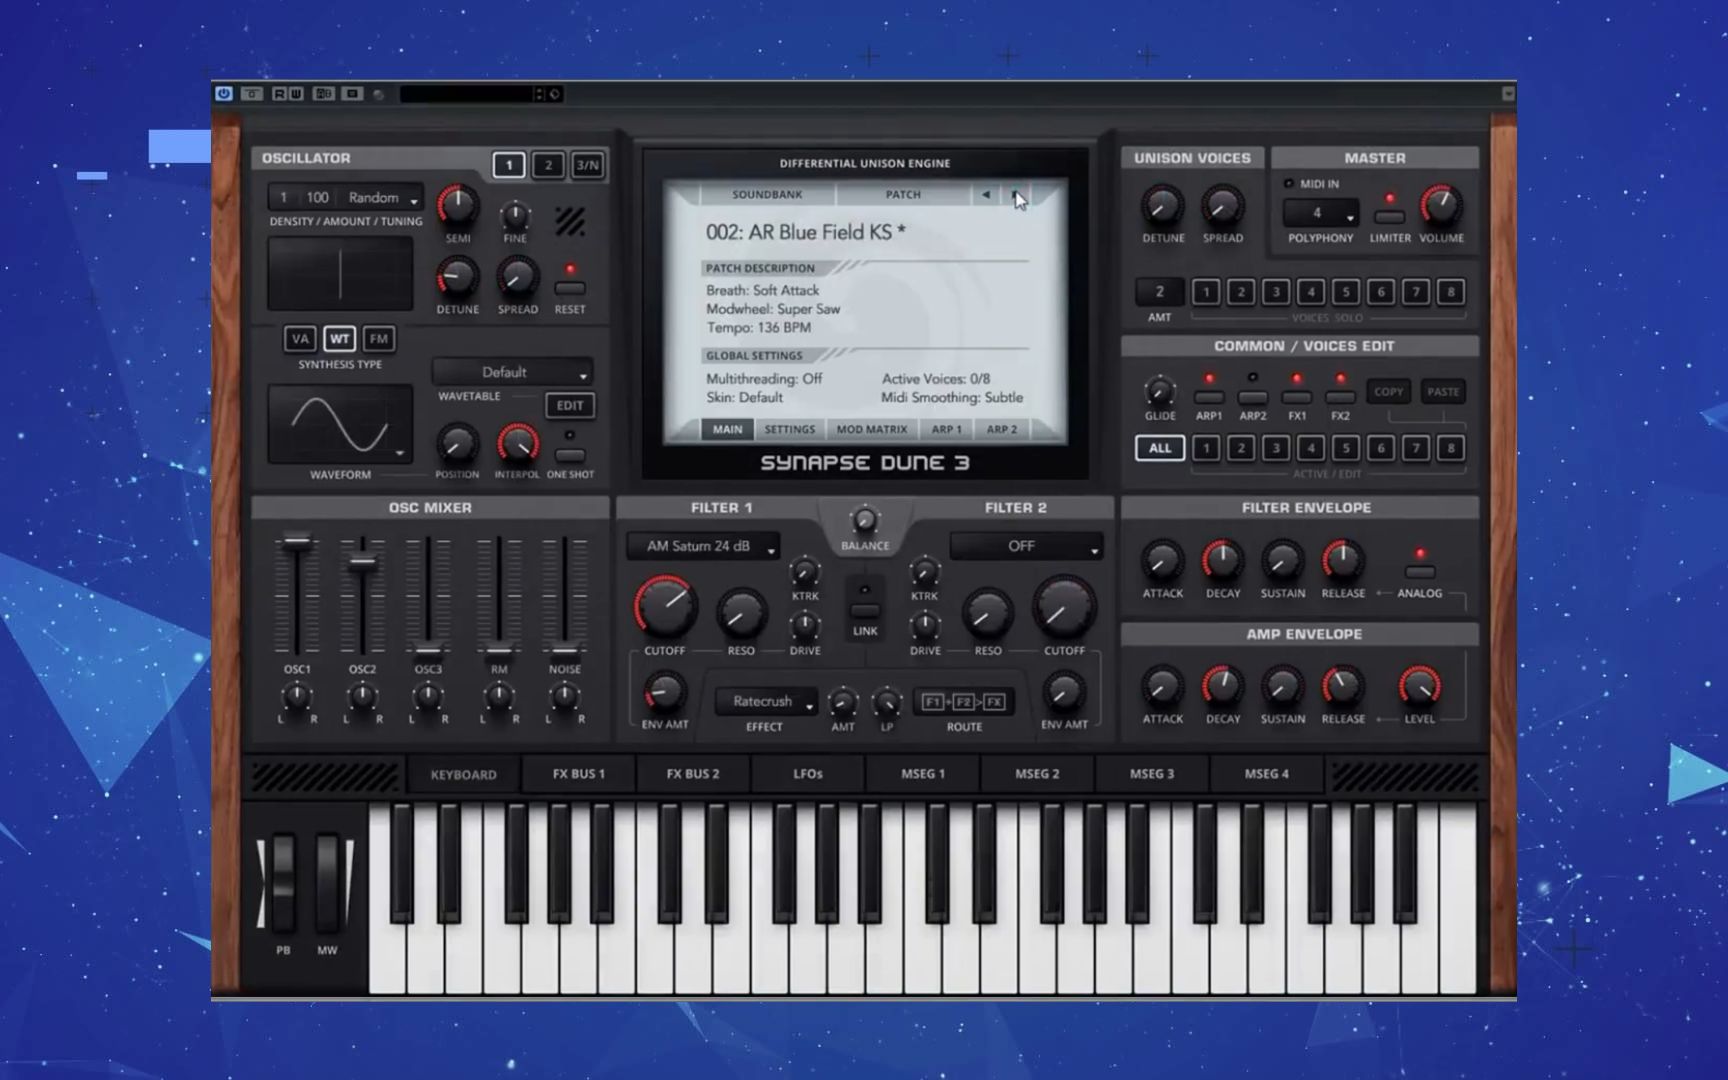This screenshot has width=1728, height=1080.
Task: Open the Filter 2 OFF type dropdown
Action: click(1026, 546)
